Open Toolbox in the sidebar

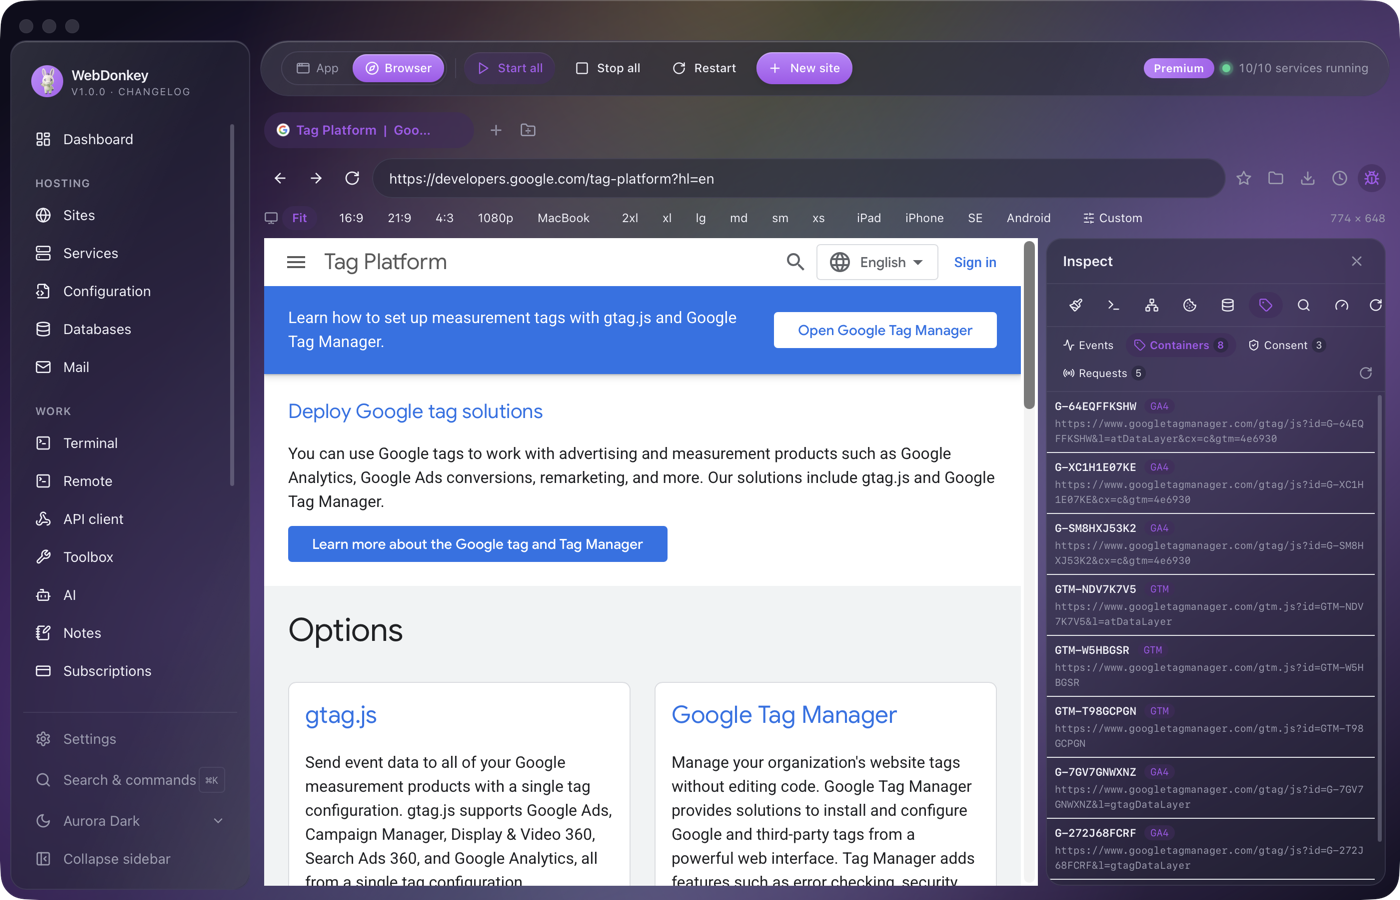point(129,557)
